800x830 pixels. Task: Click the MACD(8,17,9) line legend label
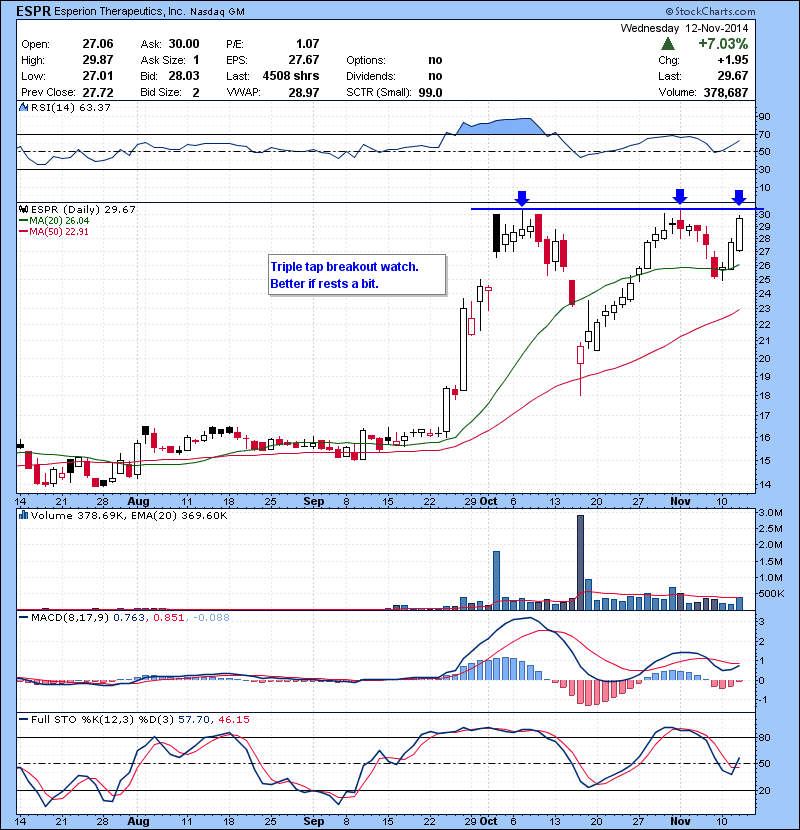tap(64, 617)
